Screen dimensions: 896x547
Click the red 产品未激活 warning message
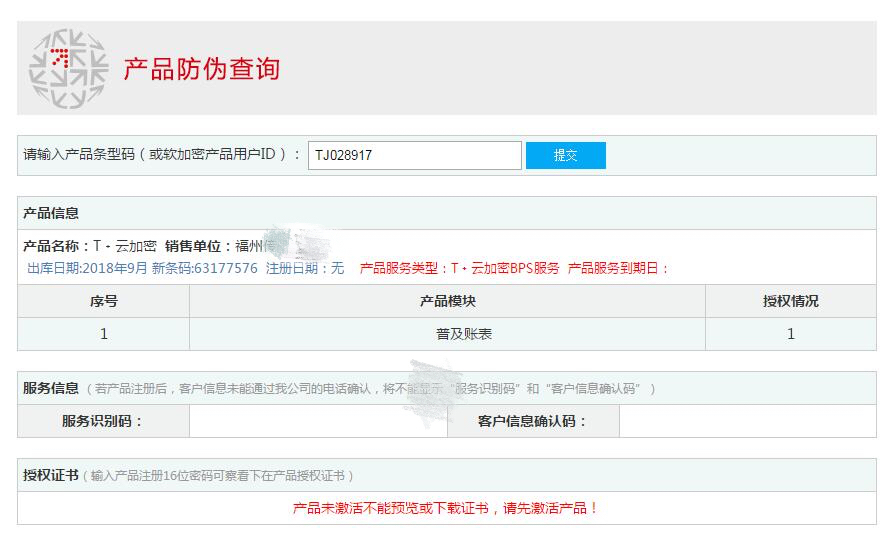pyautogui.click(x=445, y=508)
